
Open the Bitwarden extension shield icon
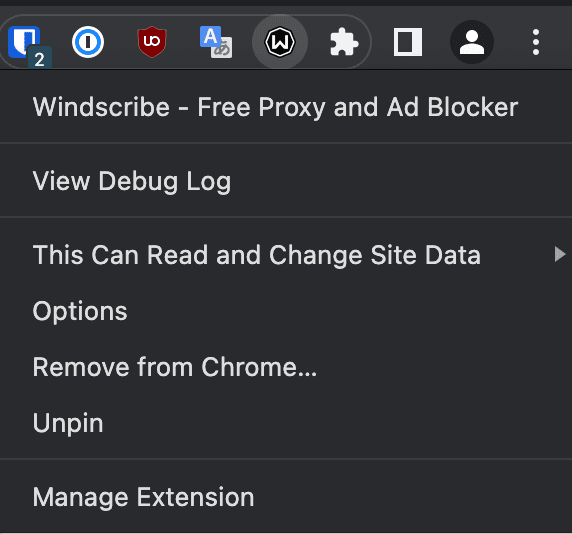[x=23, y=41]
